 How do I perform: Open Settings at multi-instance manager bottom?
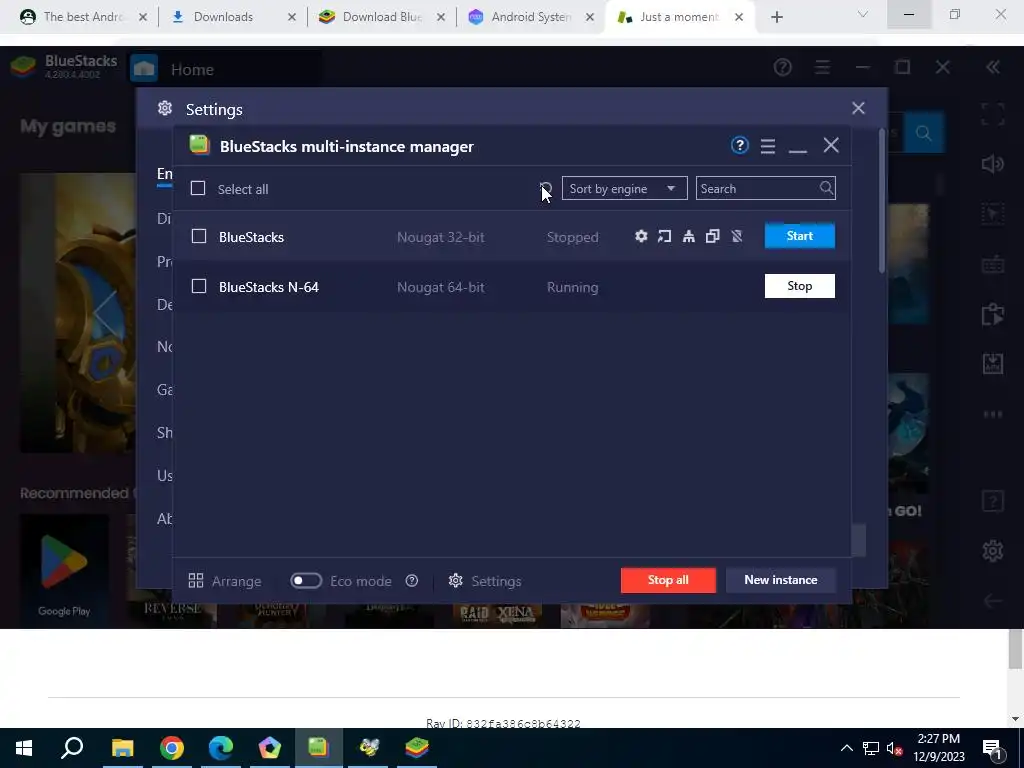click(485, 581)
